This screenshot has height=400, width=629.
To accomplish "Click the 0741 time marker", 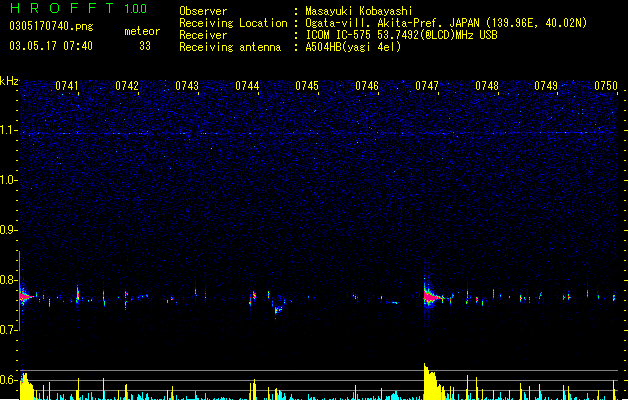I will coord(67,86).
